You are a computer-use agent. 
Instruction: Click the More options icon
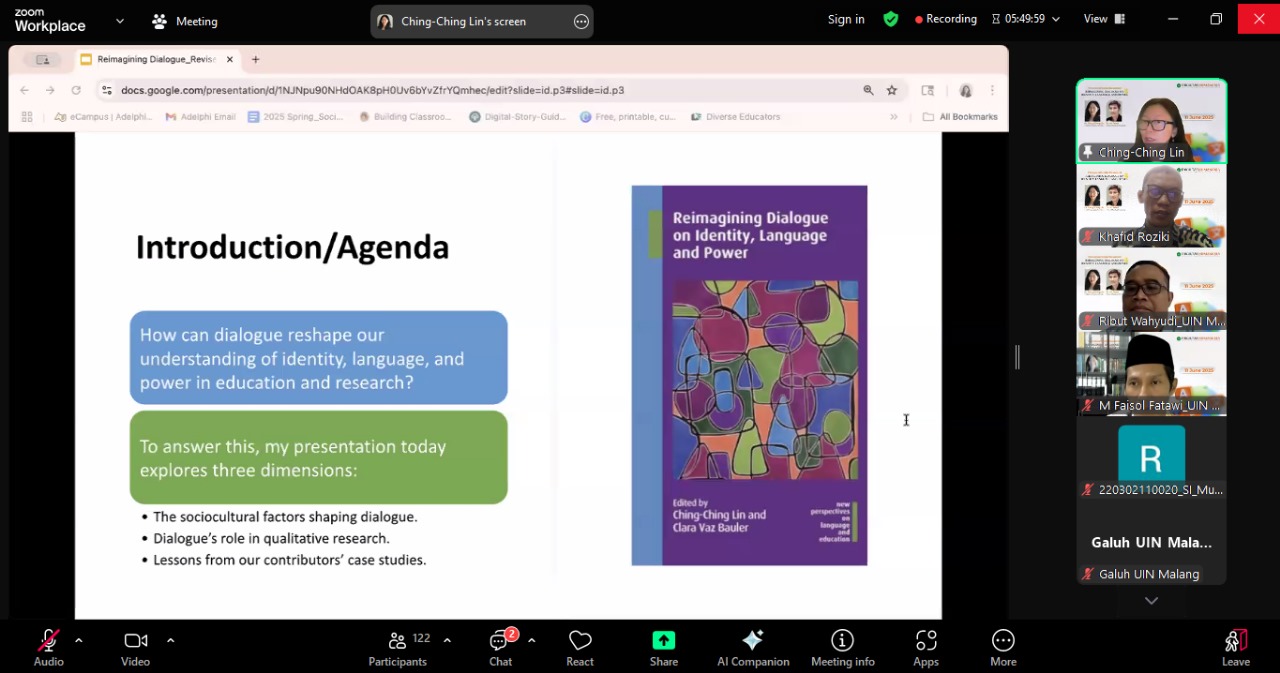tap(1003, 647)
